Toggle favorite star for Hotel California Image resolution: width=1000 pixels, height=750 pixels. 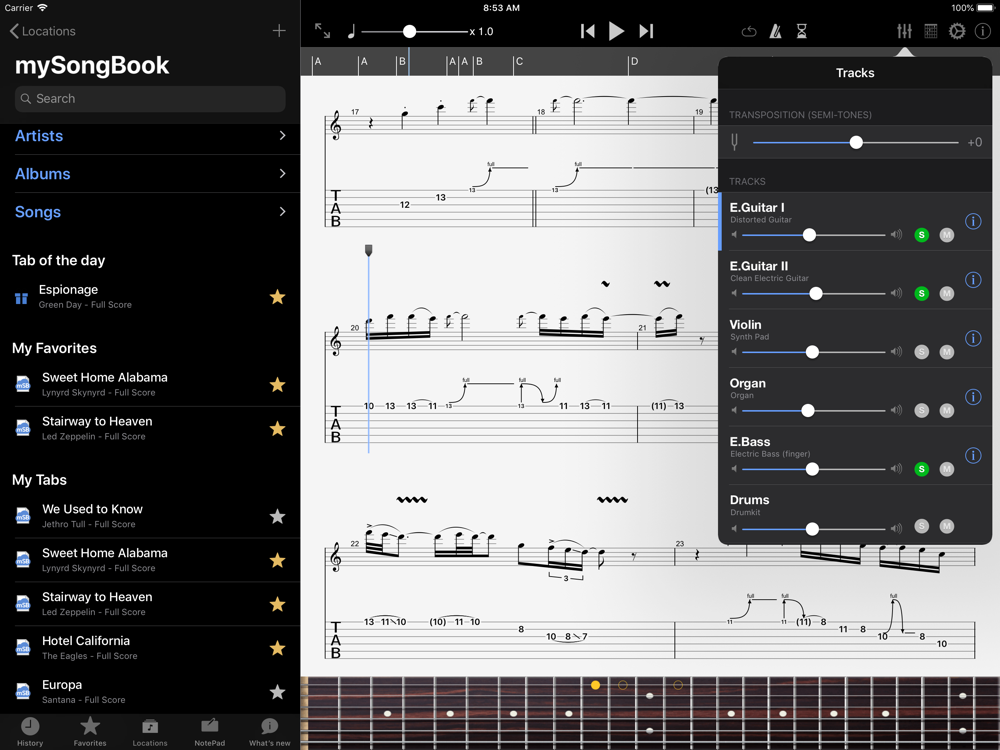pyautogui.click(x=277, y=648)
